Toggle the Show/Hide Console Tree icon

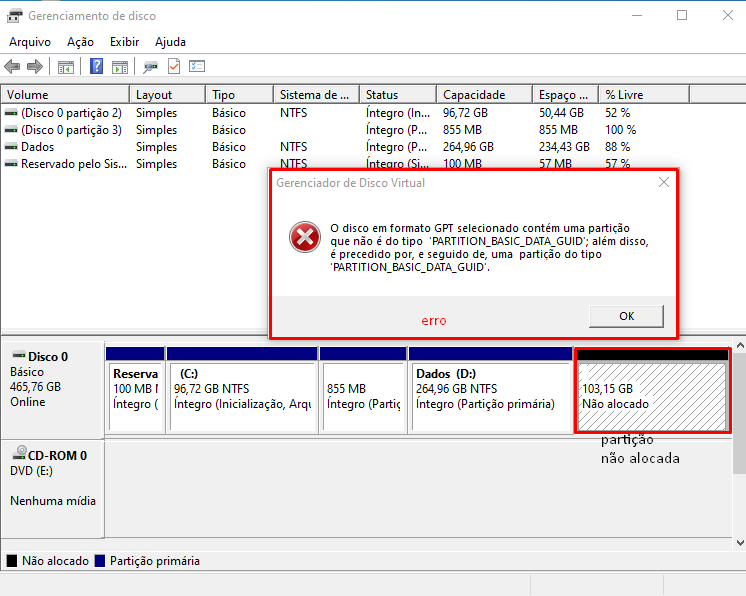pos(66,67)
